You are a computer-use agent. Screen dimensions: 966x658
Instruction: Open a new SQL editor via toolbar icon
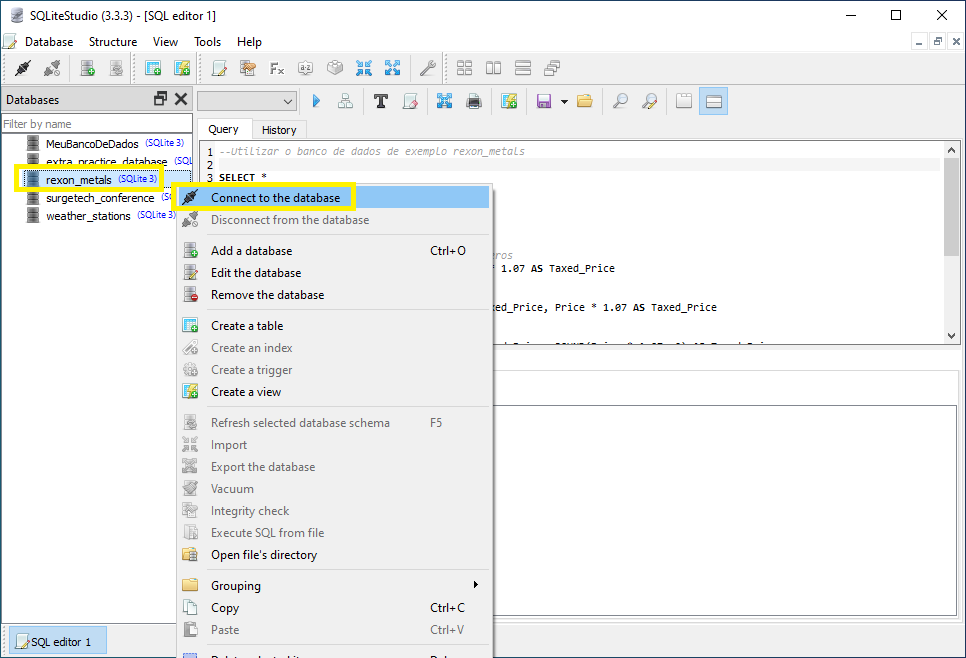219,68
